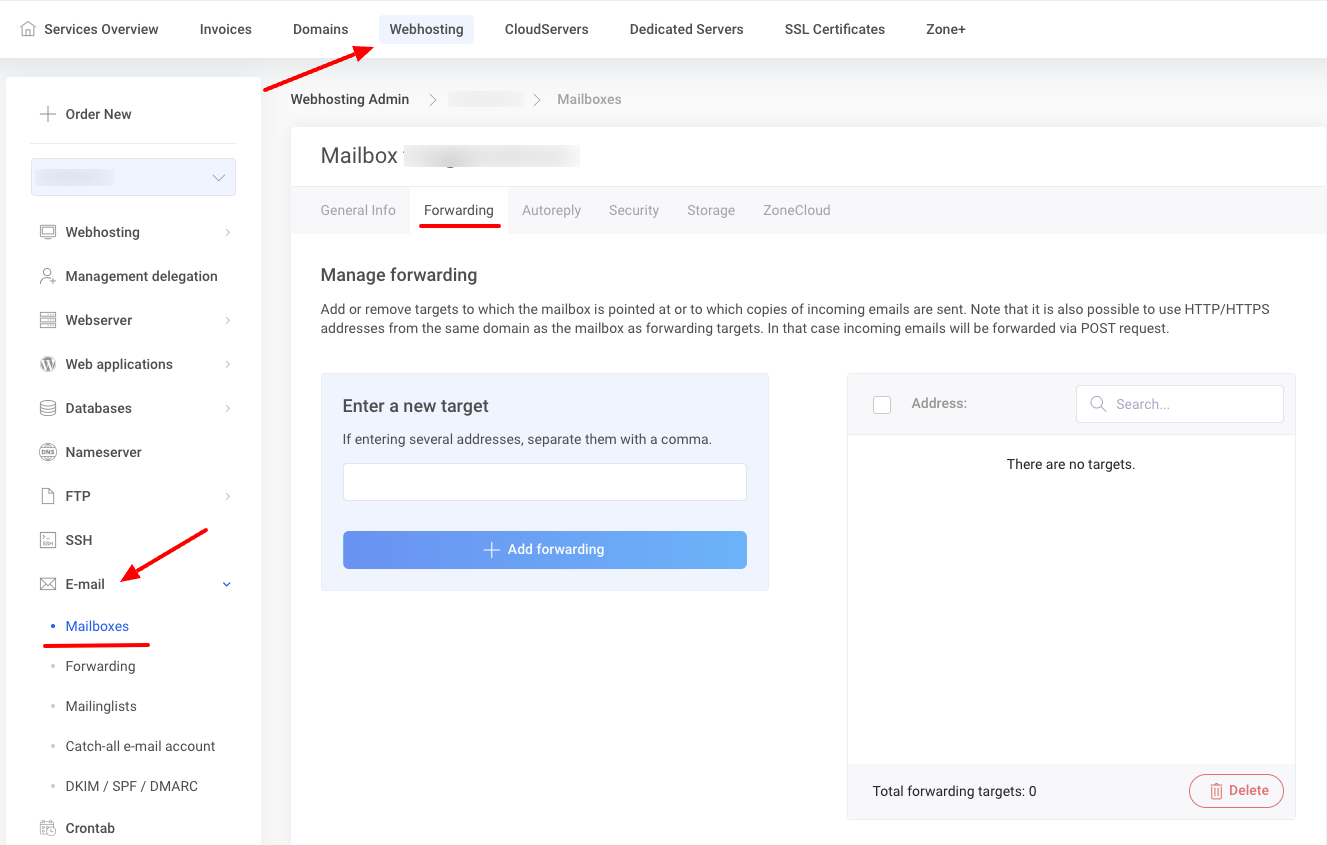Open the Security tab

point(633,210)
